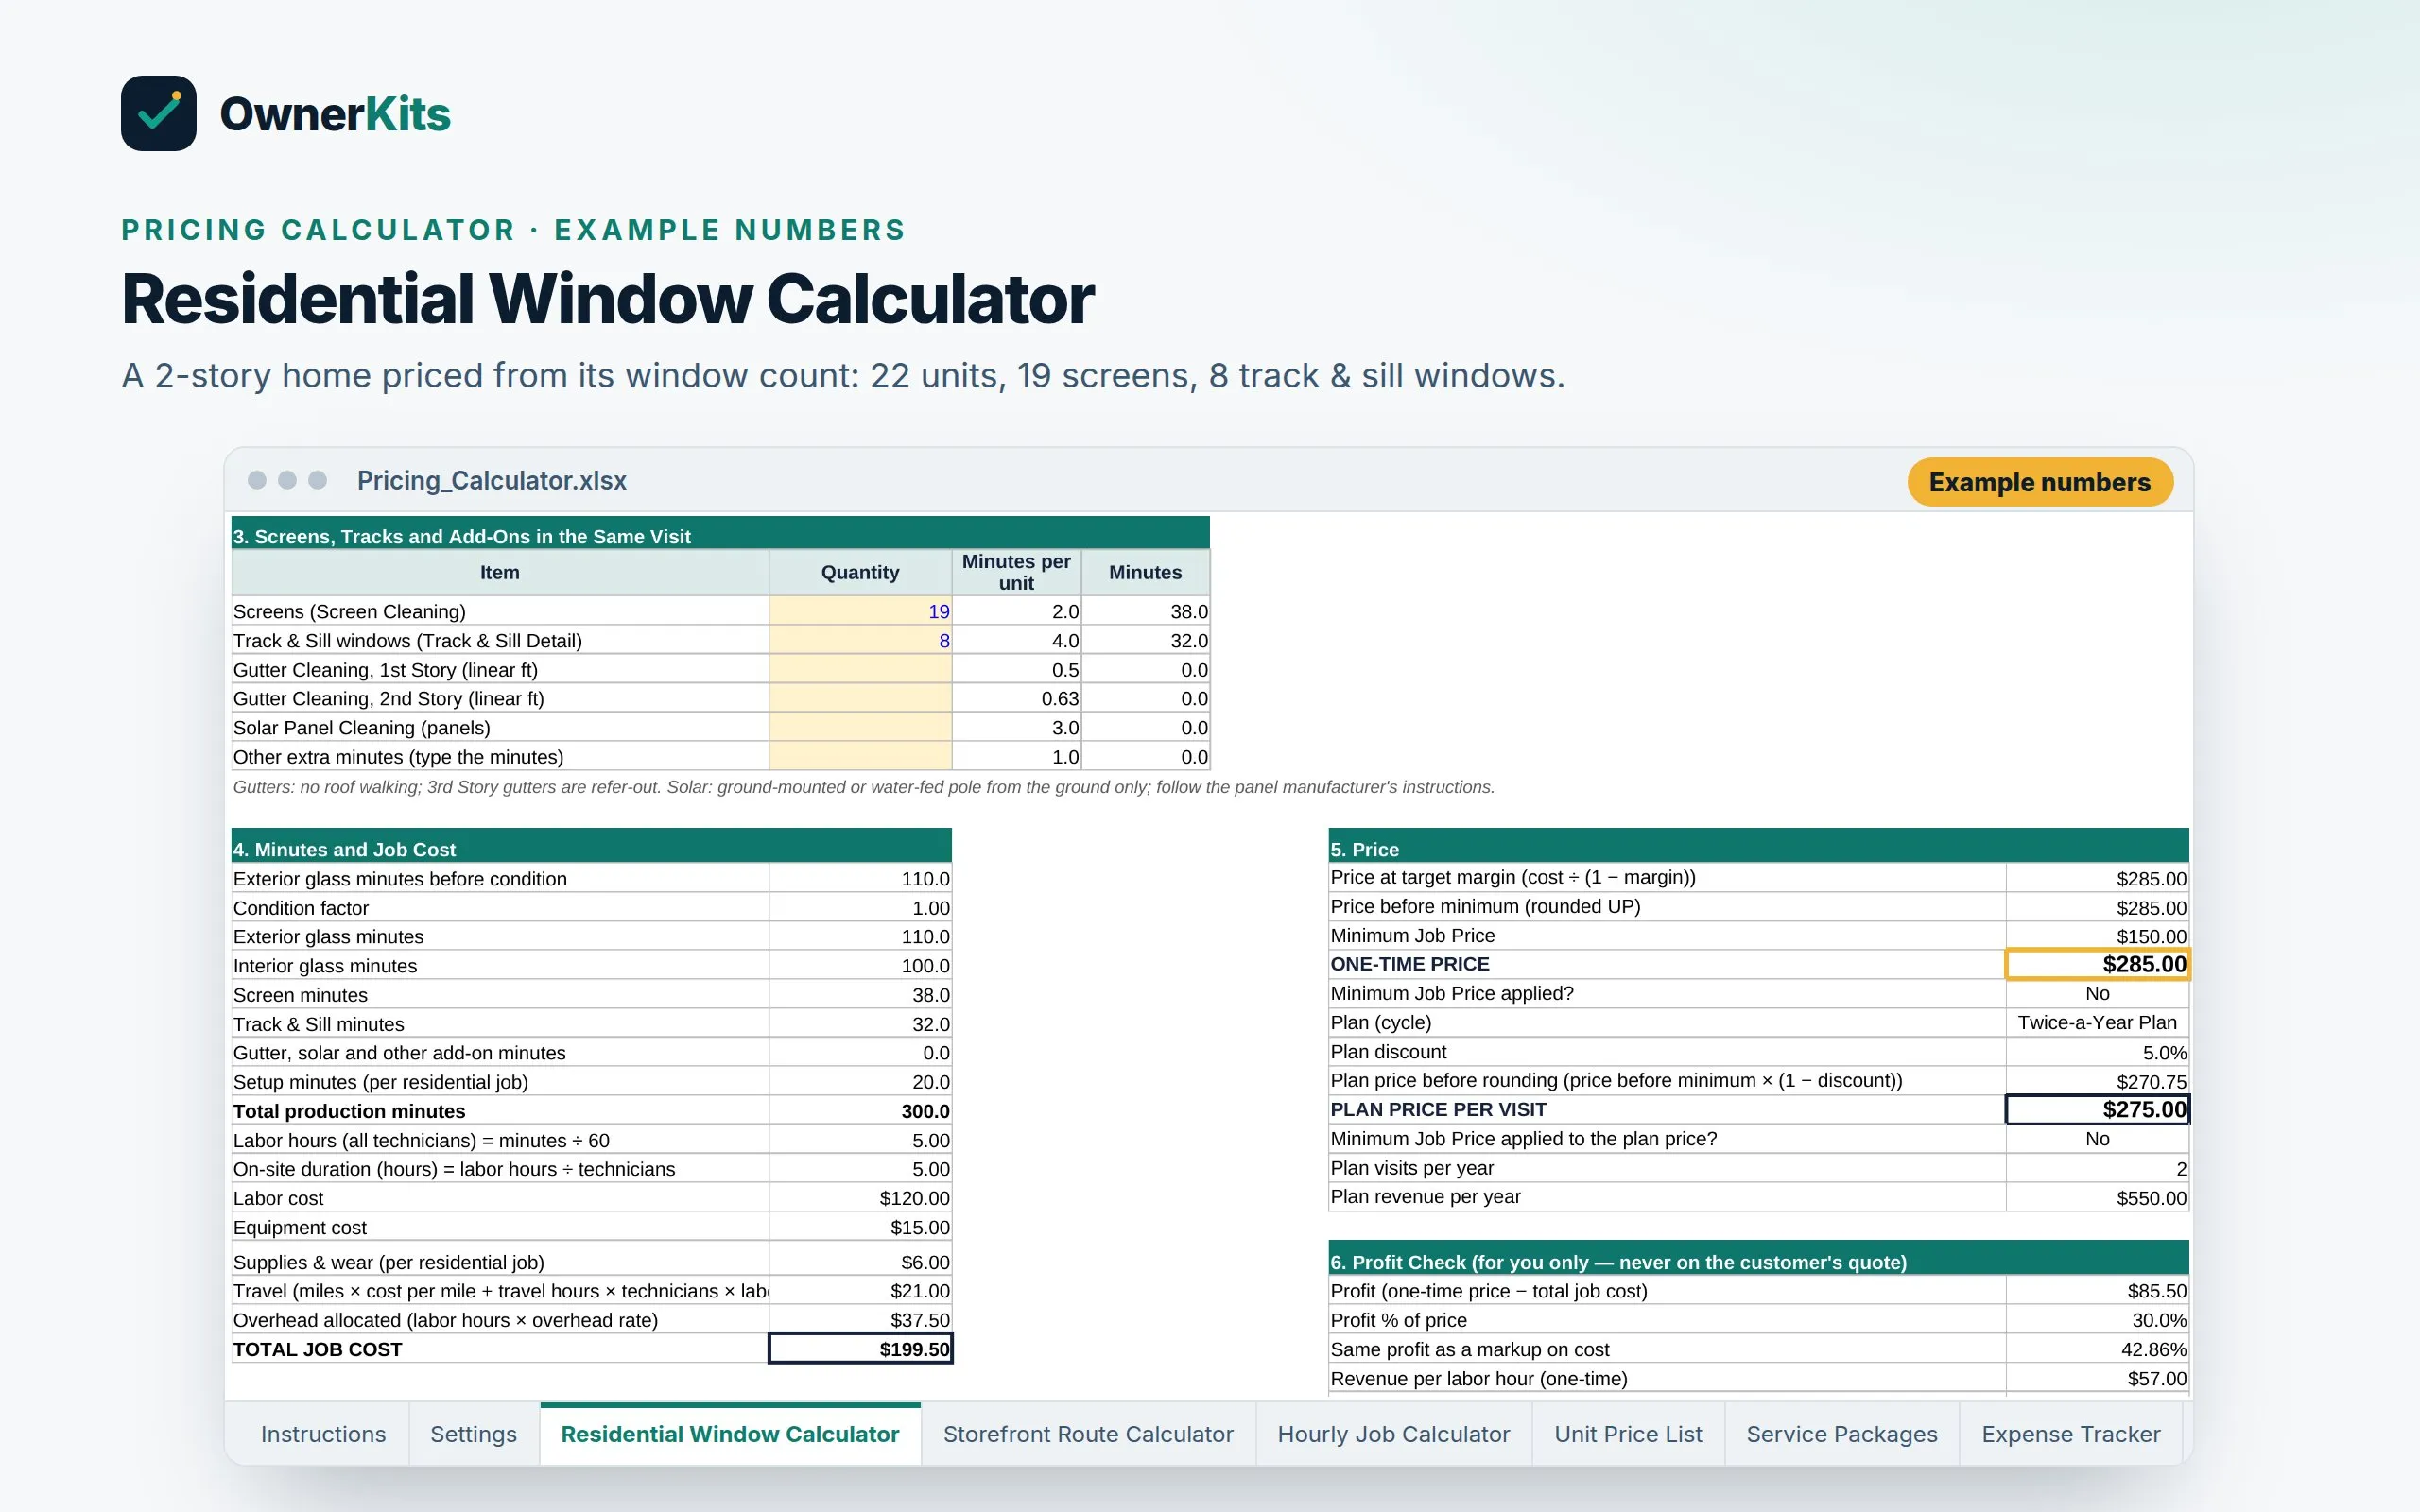Switch to the Hourly Job Calculator tab
The height and width of the screenshot is (1512, 2420).
(1393, 1434)
